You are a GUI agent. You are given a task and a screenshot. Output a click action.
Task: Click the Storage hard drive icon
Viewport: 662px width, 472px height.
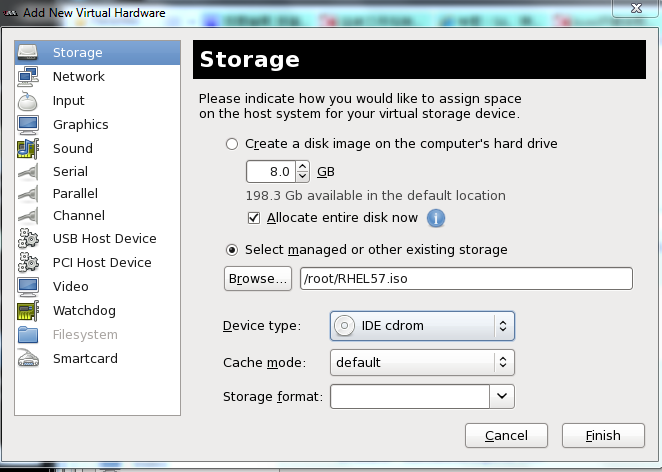coord(27,52)
